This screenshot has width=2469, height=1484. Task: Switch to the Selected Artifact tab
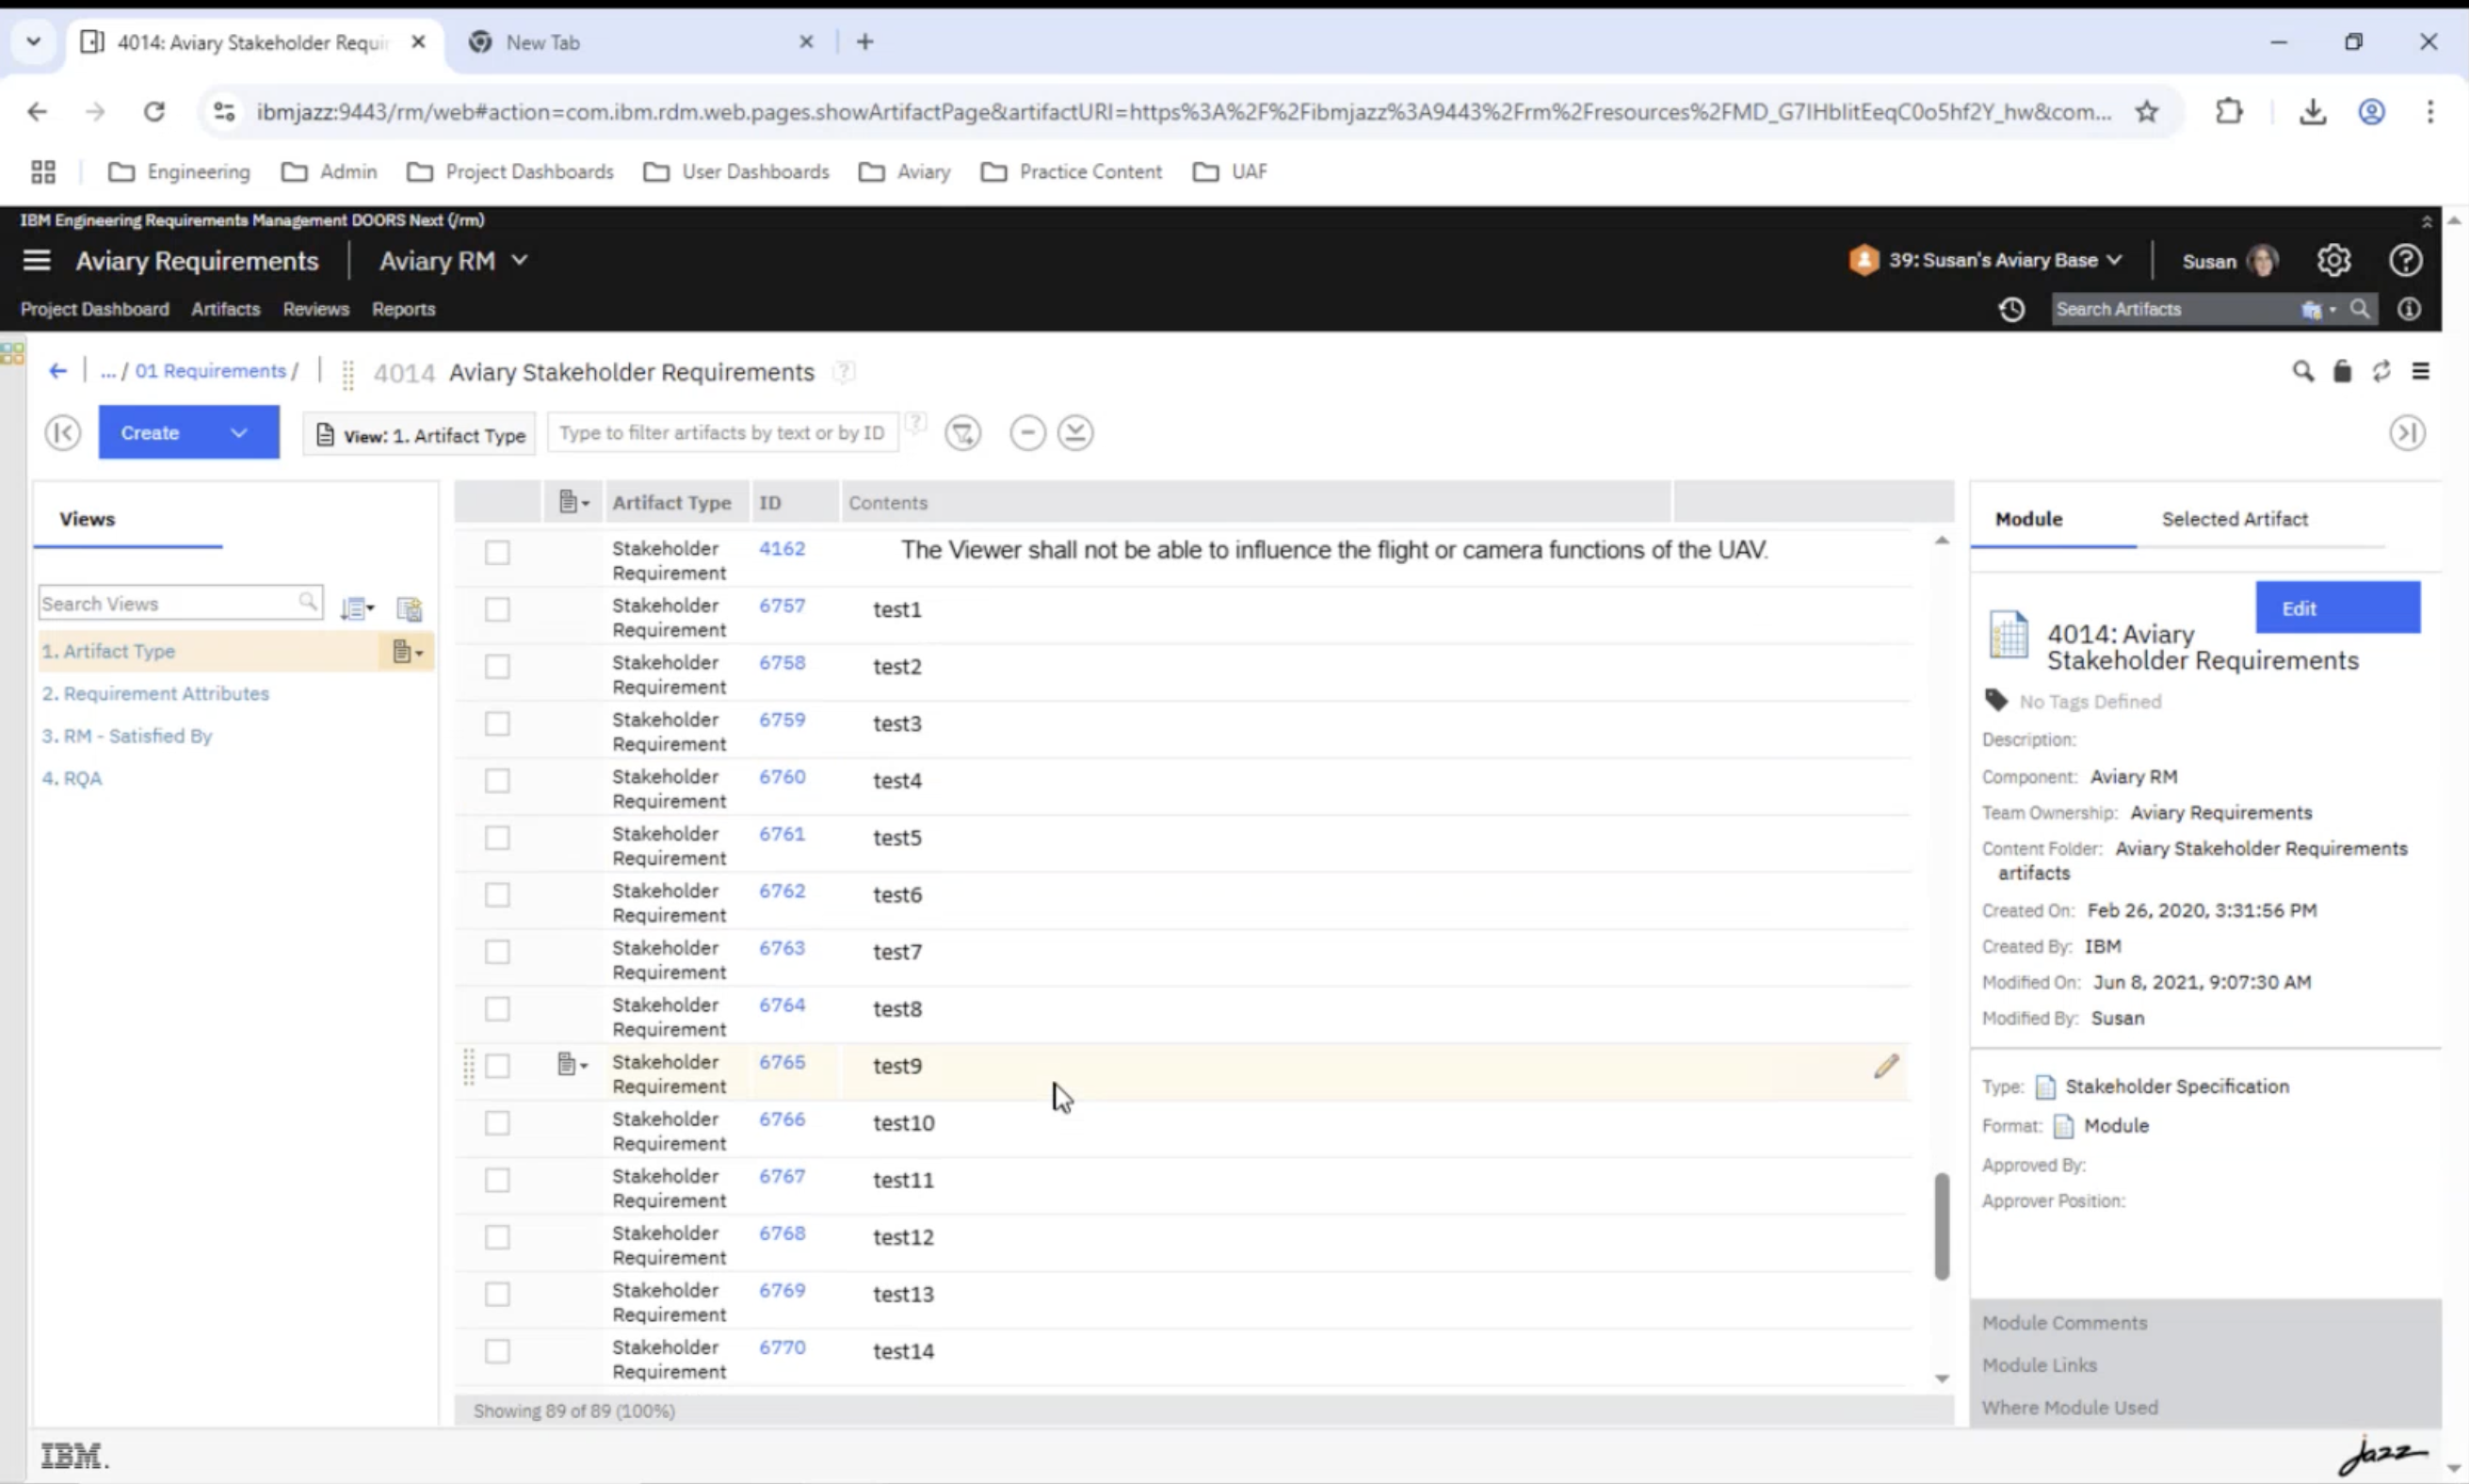coord(2234,519)
